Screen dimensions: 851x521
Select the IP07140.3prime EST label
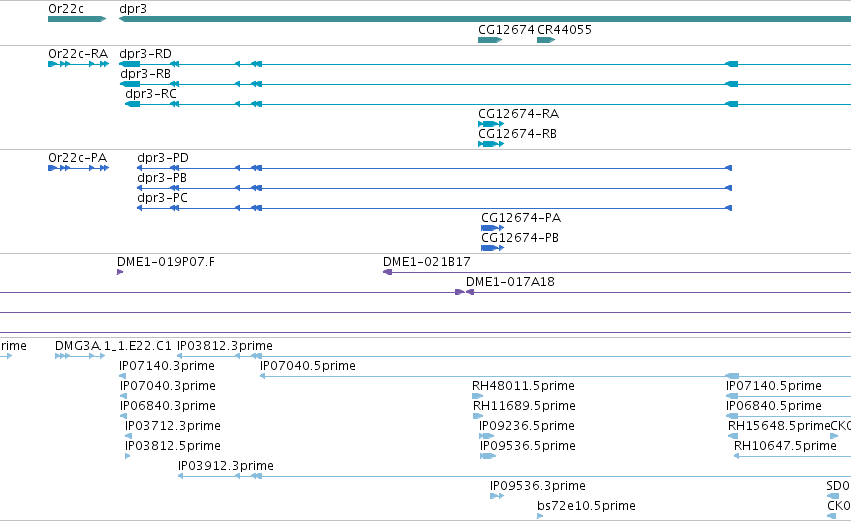click(167, 366)
